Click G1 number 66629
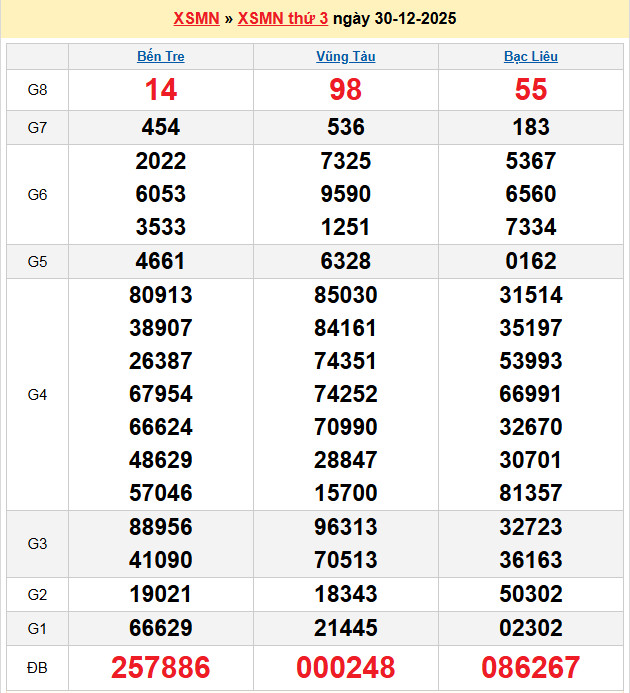 (160, 627)
